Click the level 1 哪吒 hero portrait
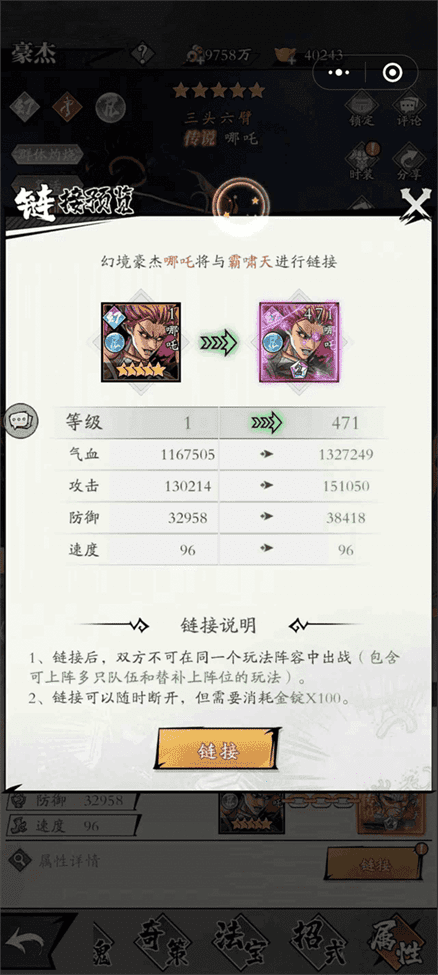This screenshot has height=975, width=438. click(x=141, y=341)
